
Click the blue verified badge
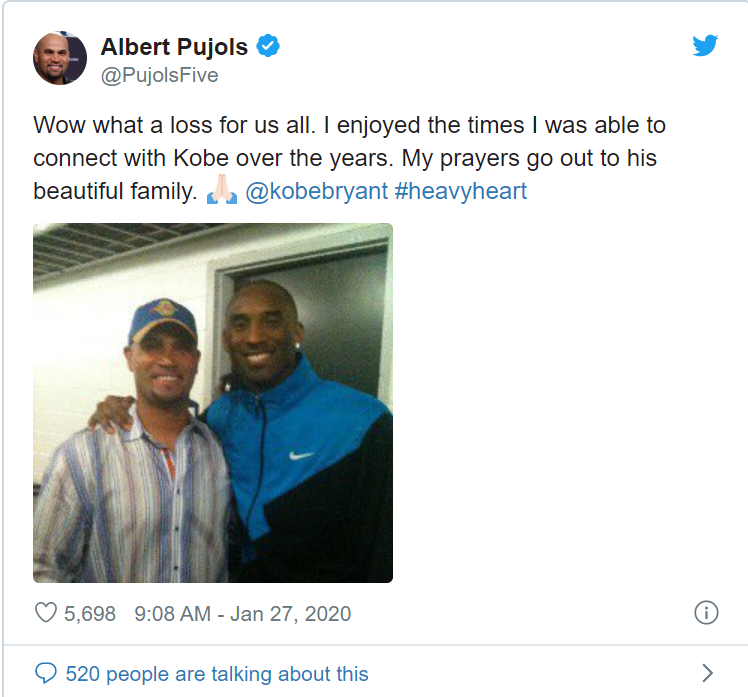point(268,46)
